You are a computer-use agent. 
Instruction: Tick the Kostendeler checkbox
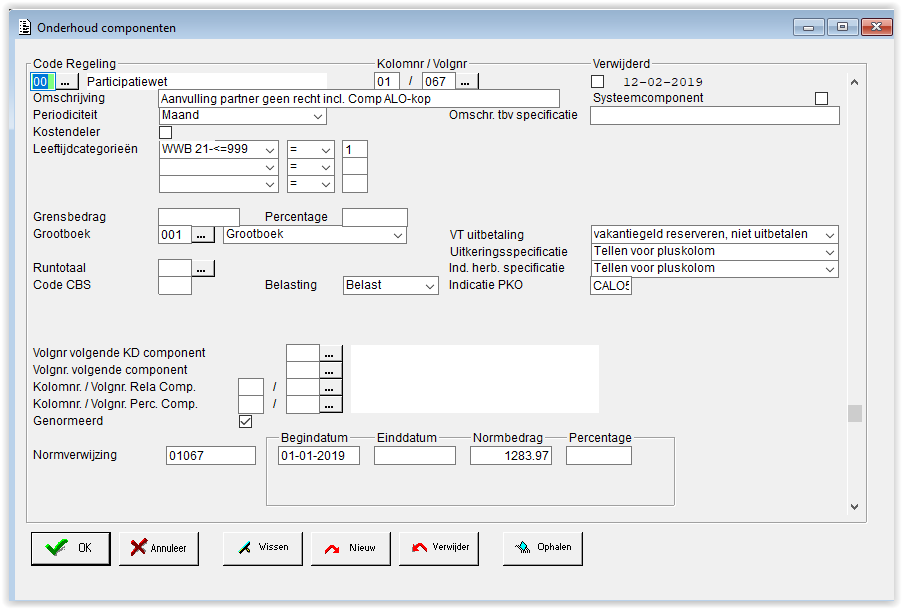(x=166, y=132)
